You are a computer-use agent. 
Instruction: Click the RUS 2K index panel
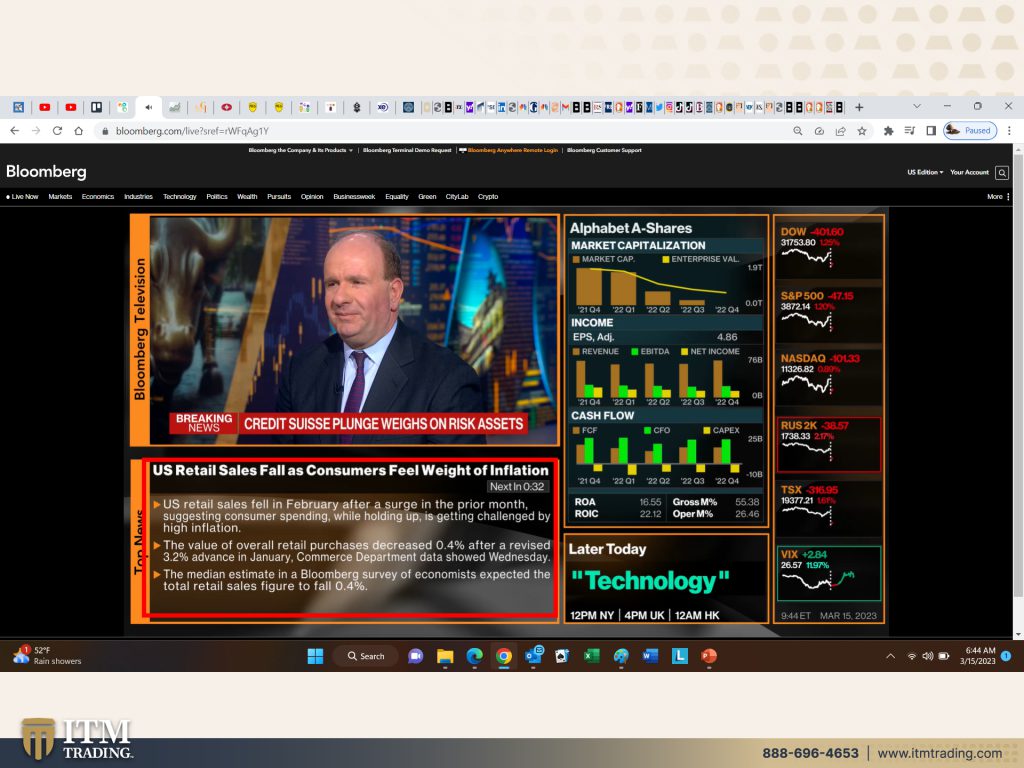(829, 444)
